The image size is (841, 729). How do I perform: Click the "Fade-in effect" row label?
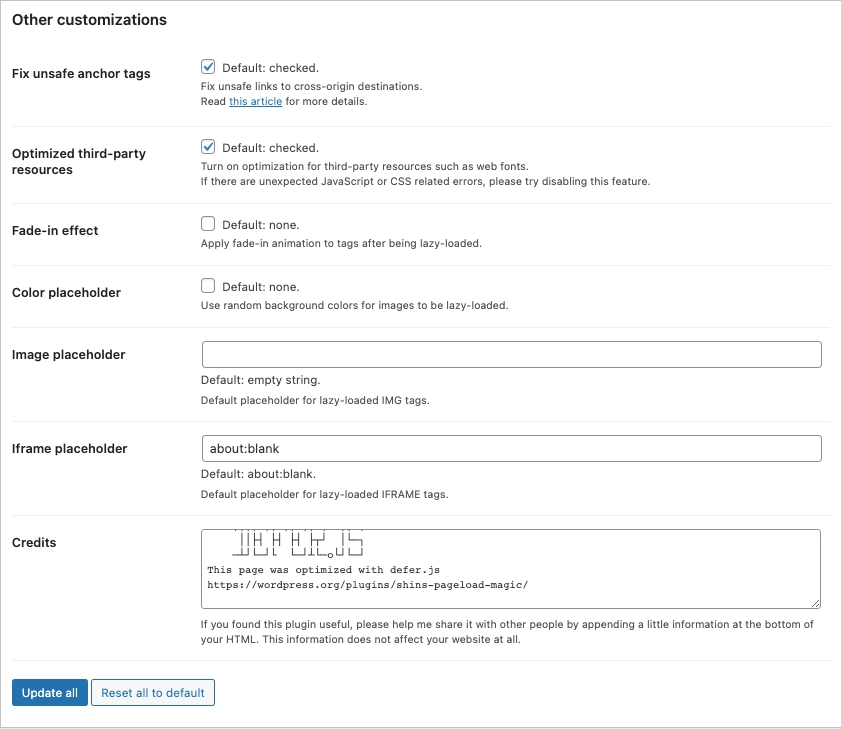[55, 231]
